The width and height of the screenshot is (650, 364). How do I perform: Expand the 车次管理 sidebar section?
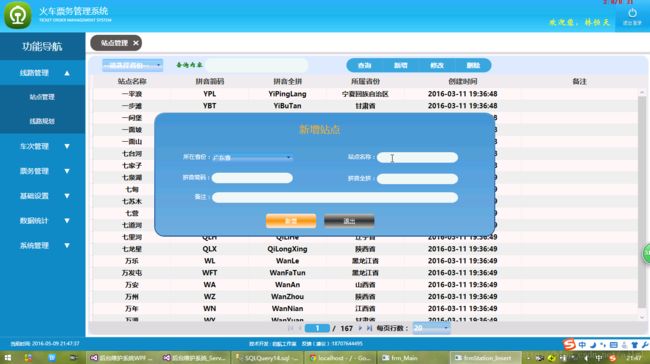pos(43,146)
